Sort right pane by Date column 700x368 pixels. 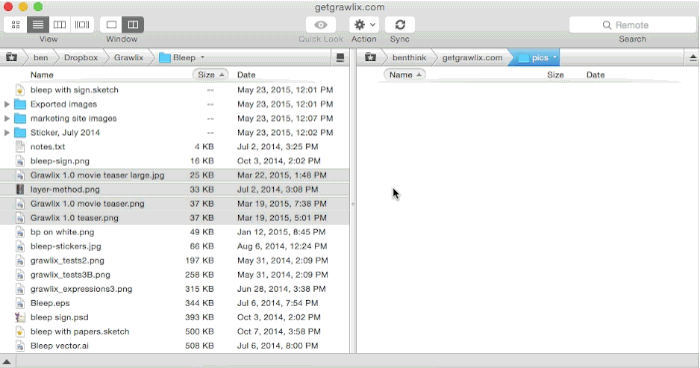(595, 75)
